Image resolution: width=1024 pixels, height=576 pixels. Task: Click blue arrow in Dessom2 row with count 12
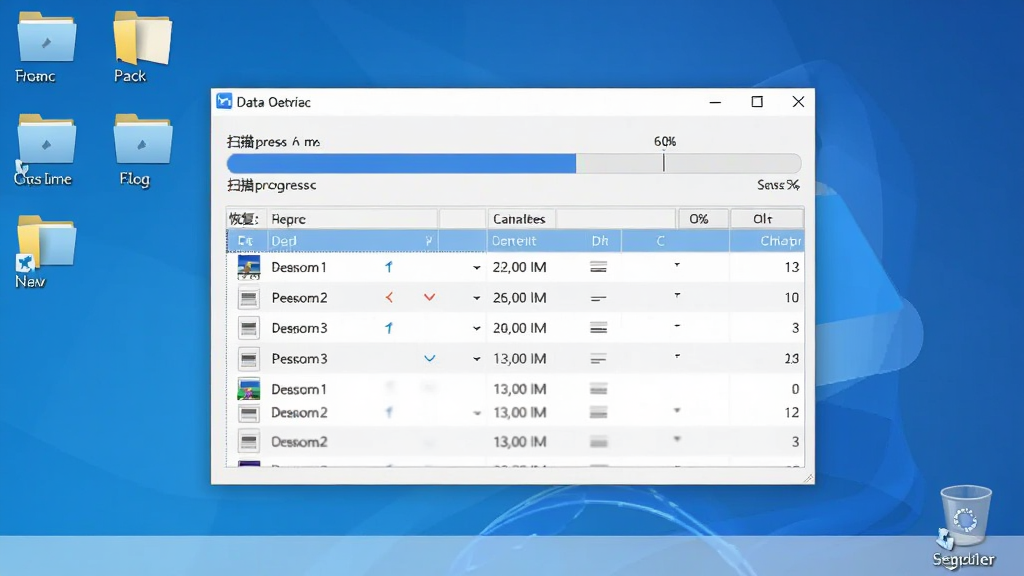[x=389, y=413]
